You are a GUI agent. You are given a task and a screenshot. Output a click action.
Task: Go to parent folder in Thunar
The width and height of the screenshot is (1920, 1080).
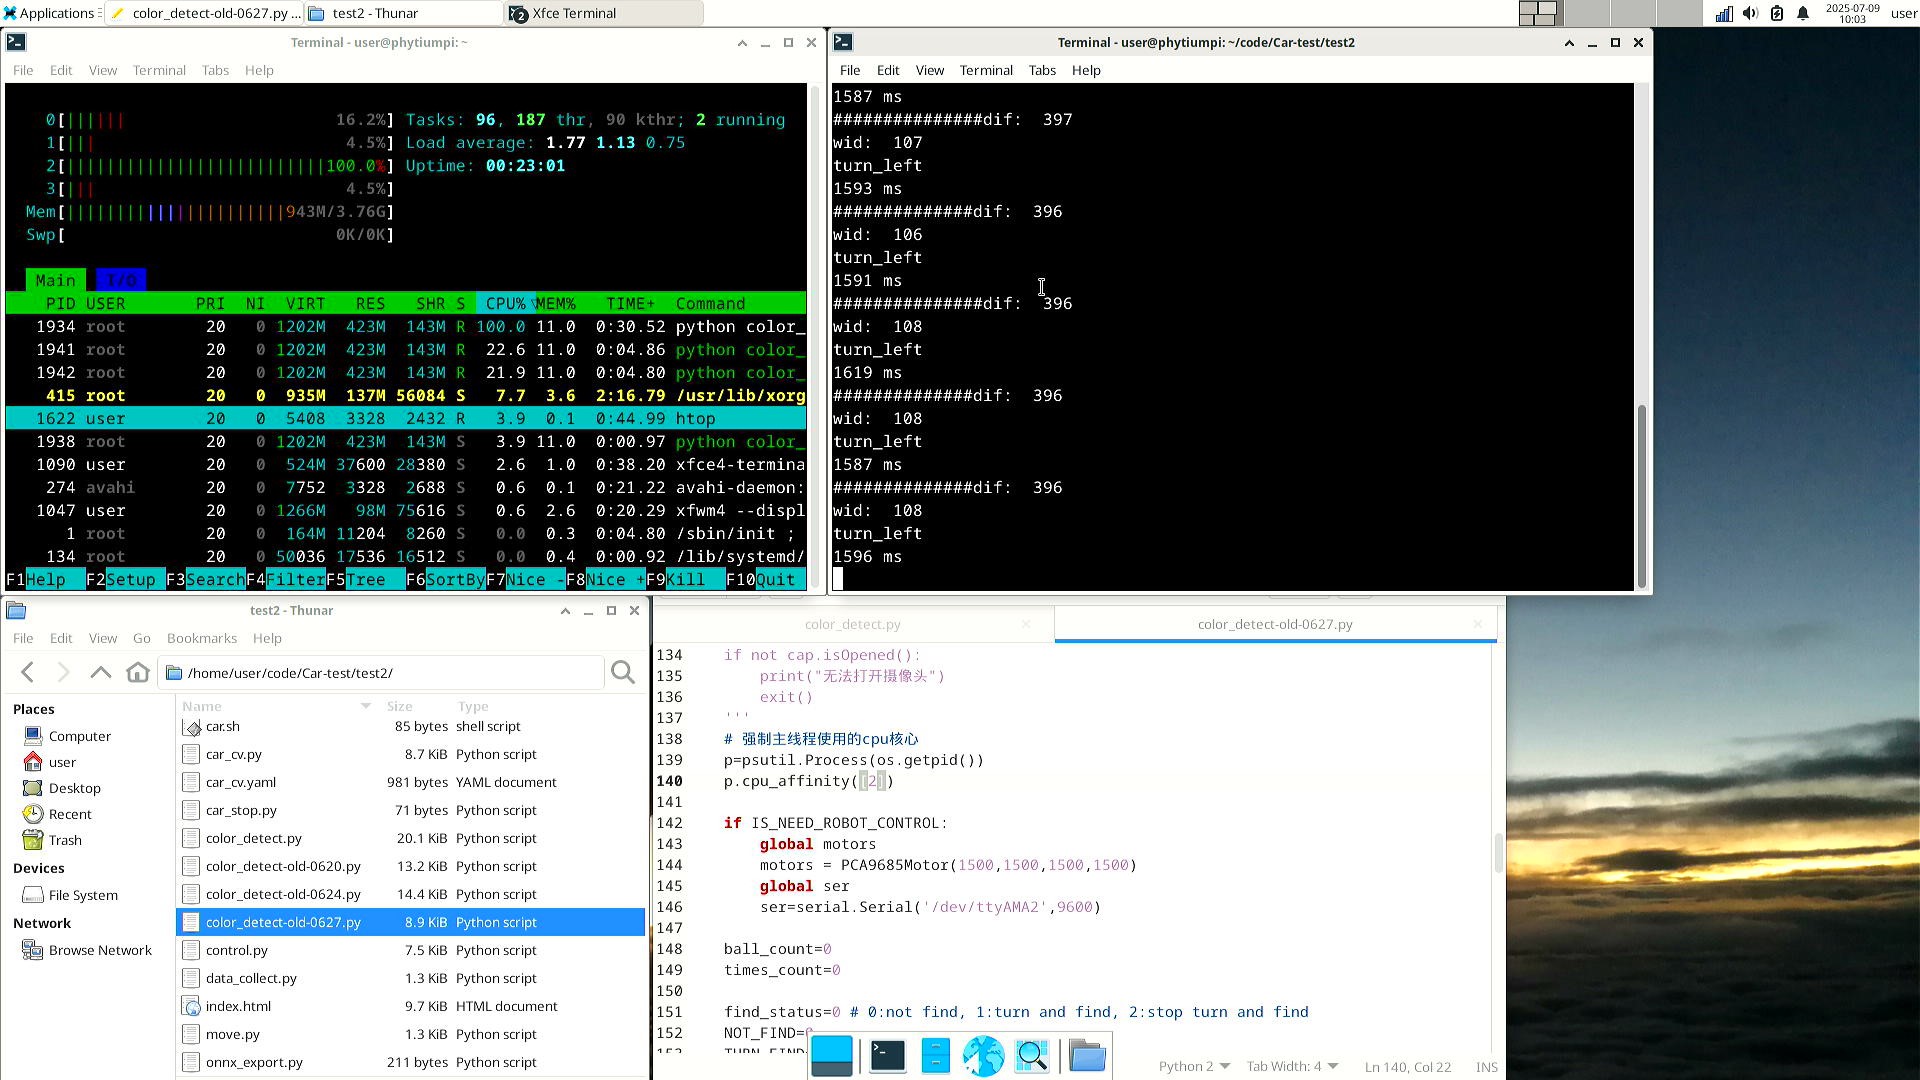101,673
